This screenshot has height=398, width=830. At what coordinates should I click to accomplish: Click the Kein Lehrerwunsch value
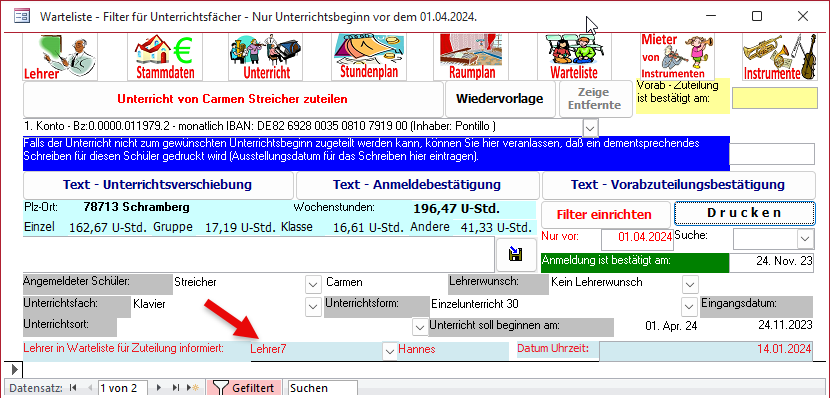597,282
